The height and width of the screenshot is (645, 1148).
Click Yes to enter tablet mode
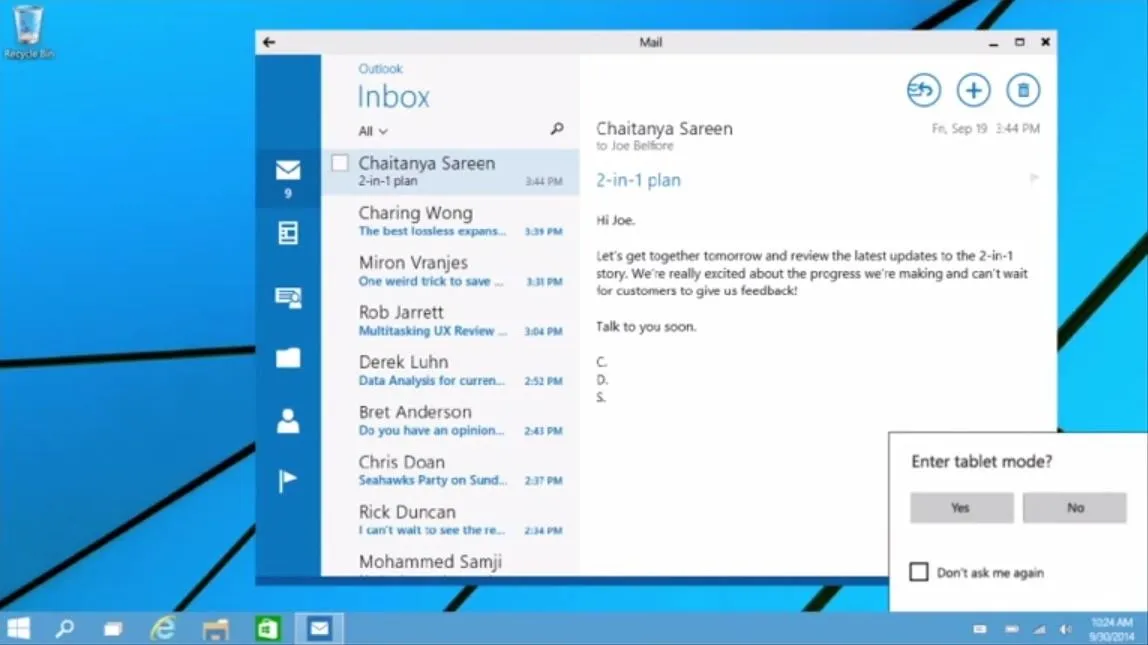tap(961, 507)
